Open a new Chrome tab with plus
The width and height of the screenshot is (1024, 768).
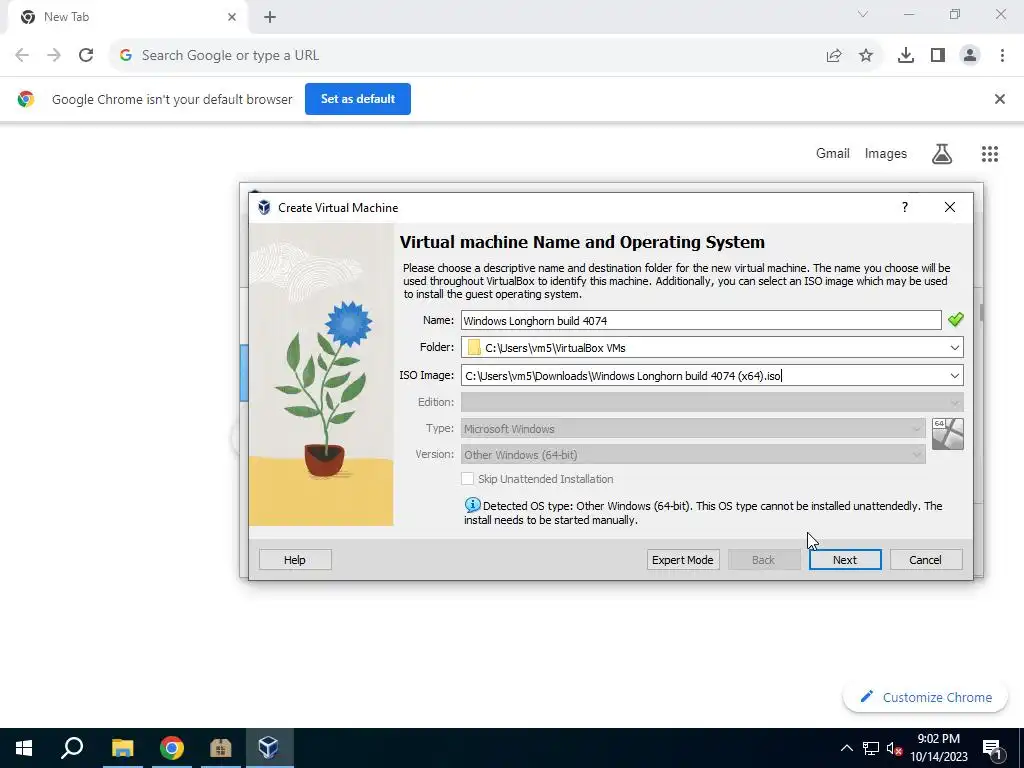tap(270, 17)
